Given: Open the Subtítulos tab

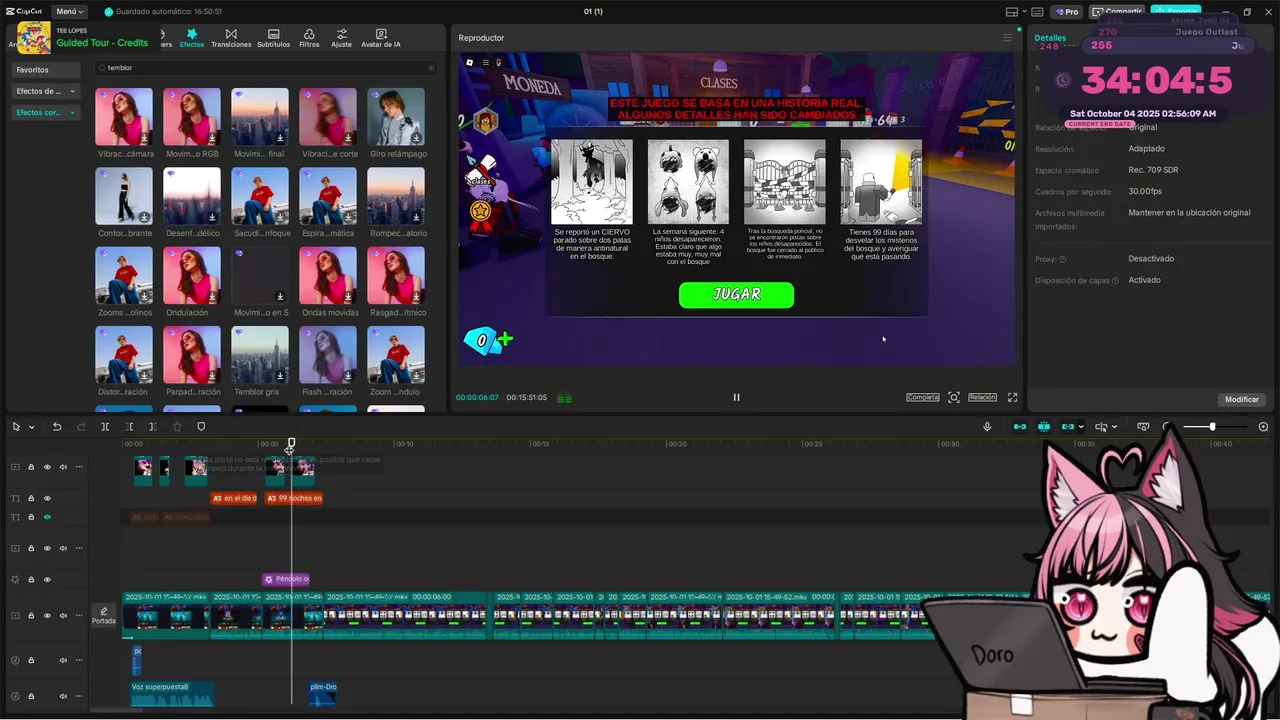Looking at the screenshot, I should (x=274, y=38).
